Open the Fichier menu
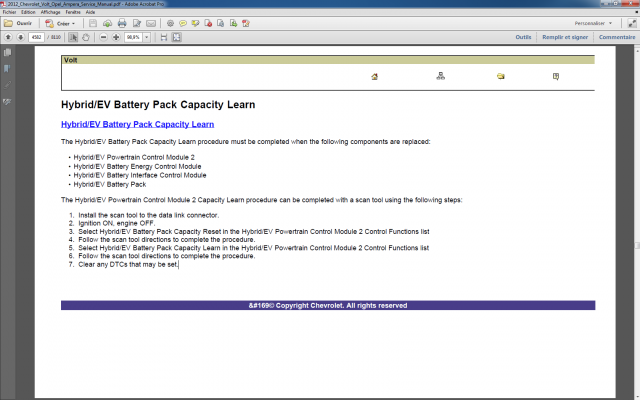Viewport: 640px width, 400px height. (9, 11)
